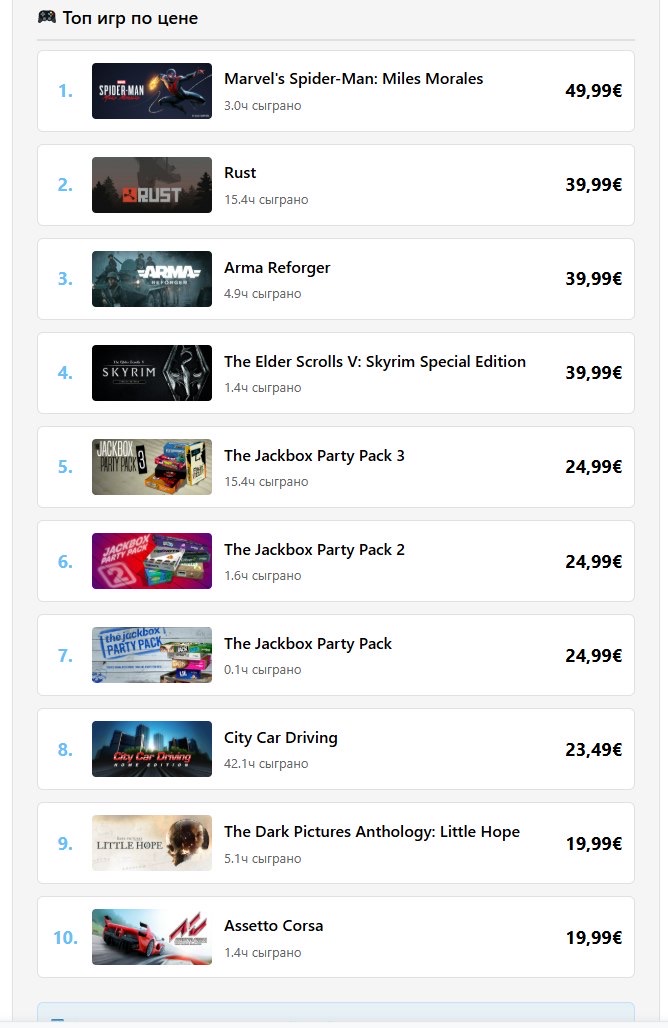The image size is (668, 1028).
Task: Open the Skyrim Special Edition thumbnail
Action: coord(151,372)
